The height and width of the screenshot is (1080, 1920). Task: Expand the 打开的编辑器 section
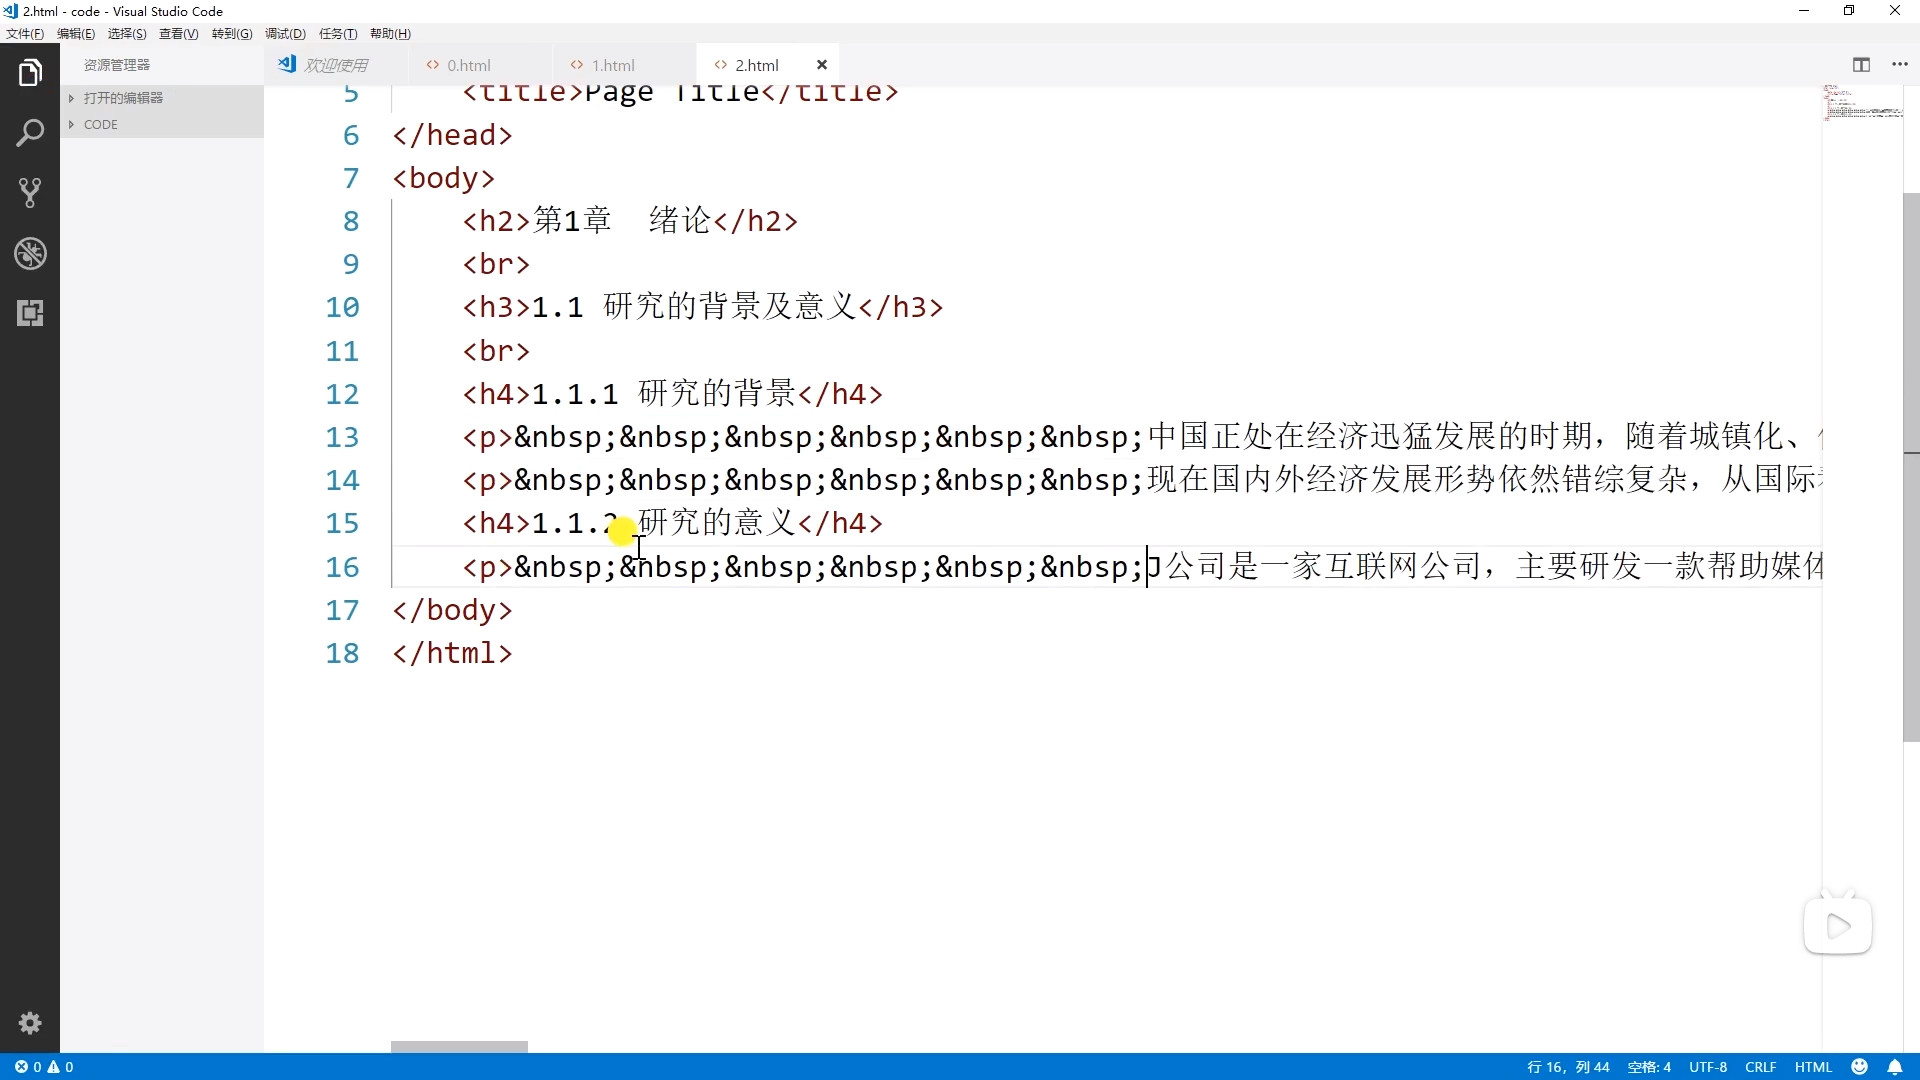123,98
